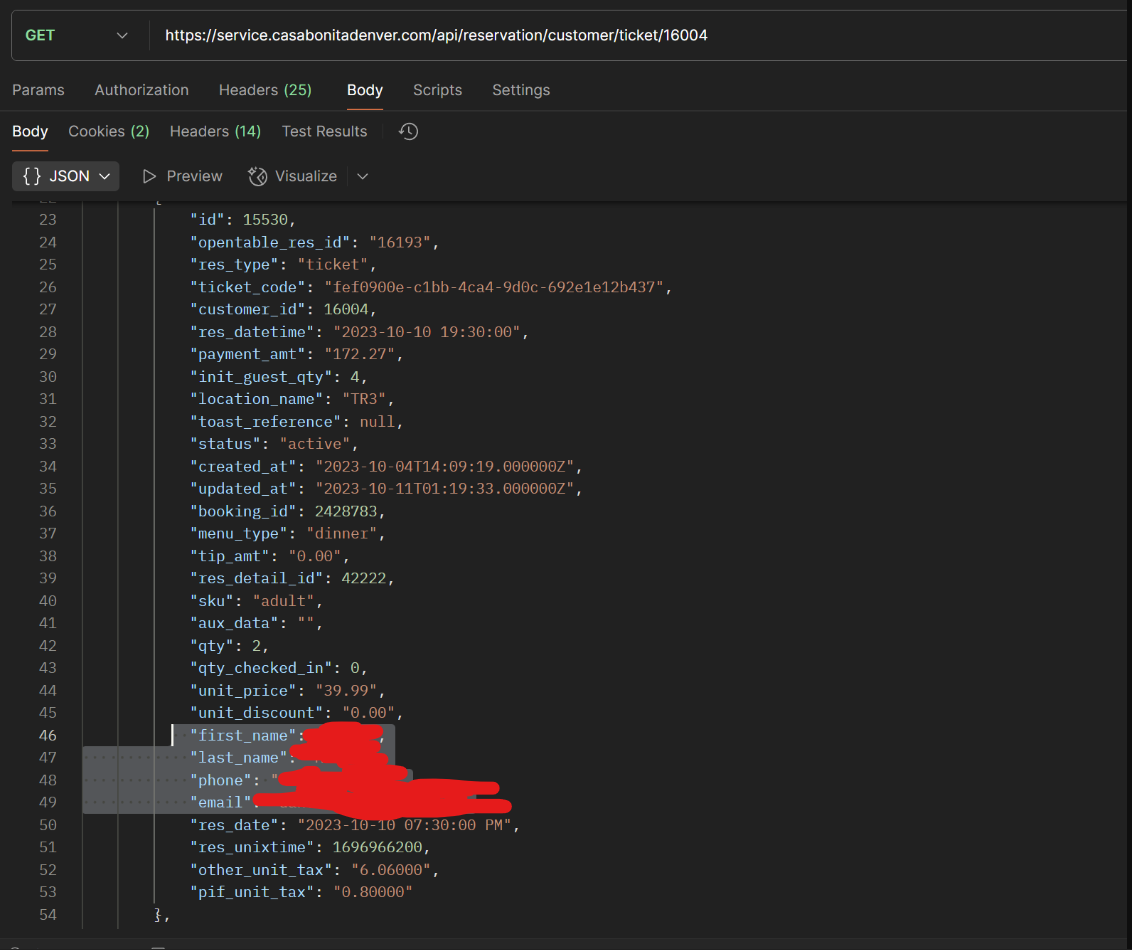The image size is (1132, 950).
Task: Click the payment_amt value "172.27"
Action: tap(360, 354)
